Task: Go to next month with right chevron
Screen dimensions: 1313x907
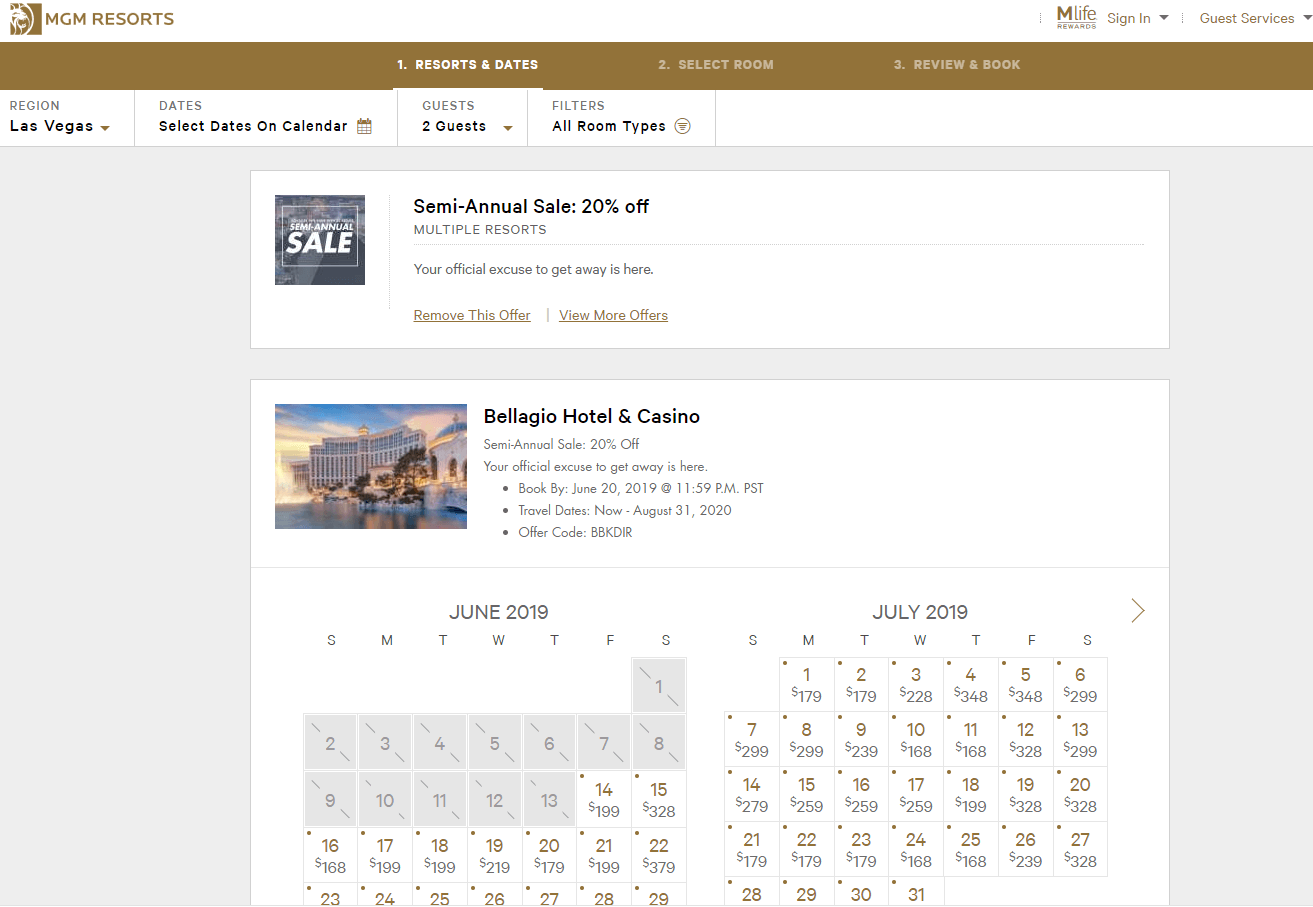Action: (x=1138, y=610)
